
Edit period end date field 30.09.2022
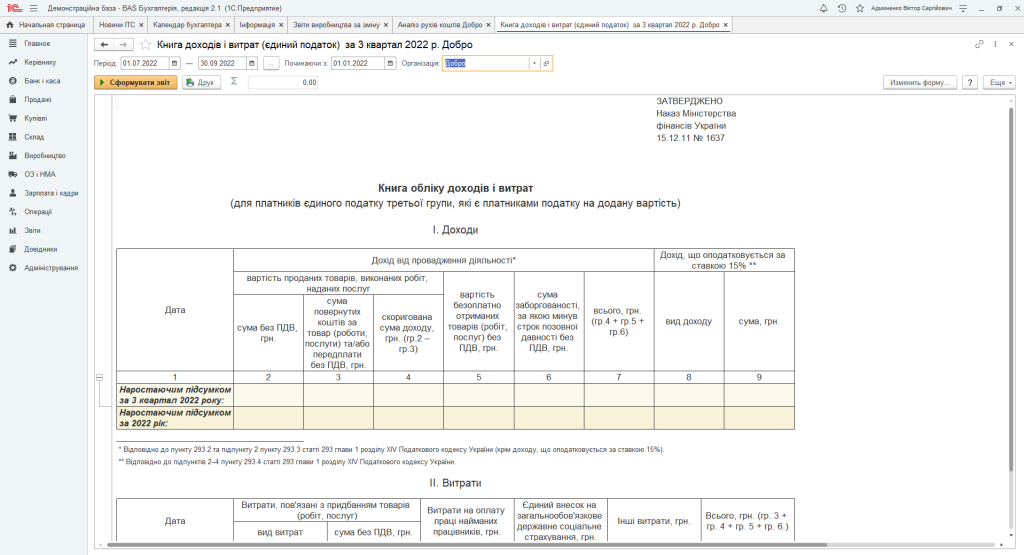click(222, 63)
